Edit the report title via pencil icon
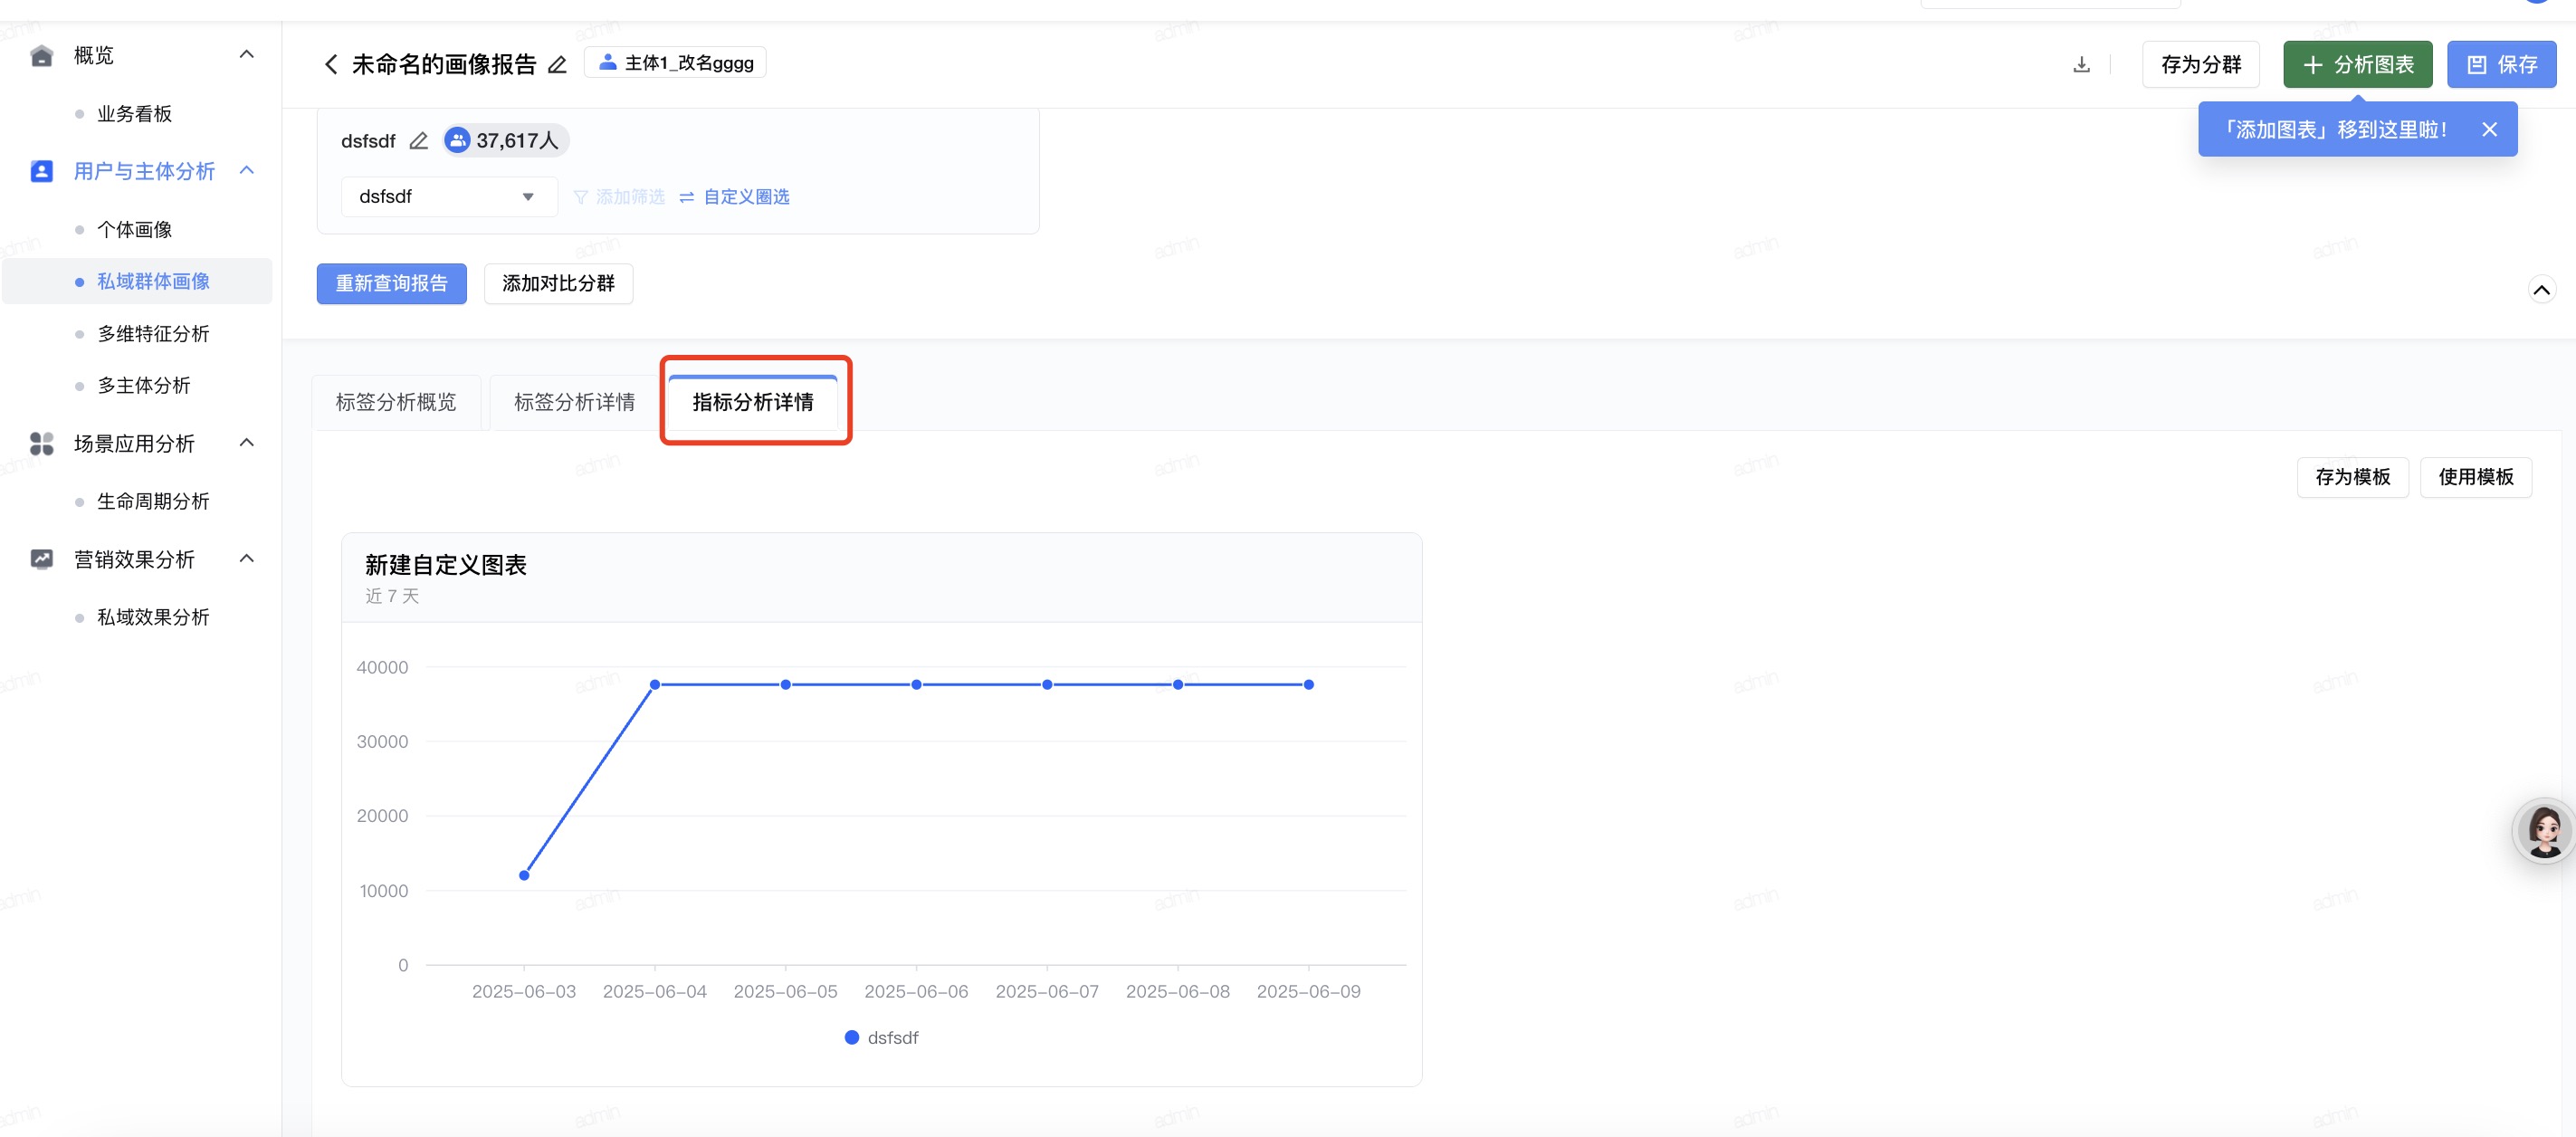 (x=558, y=65)
